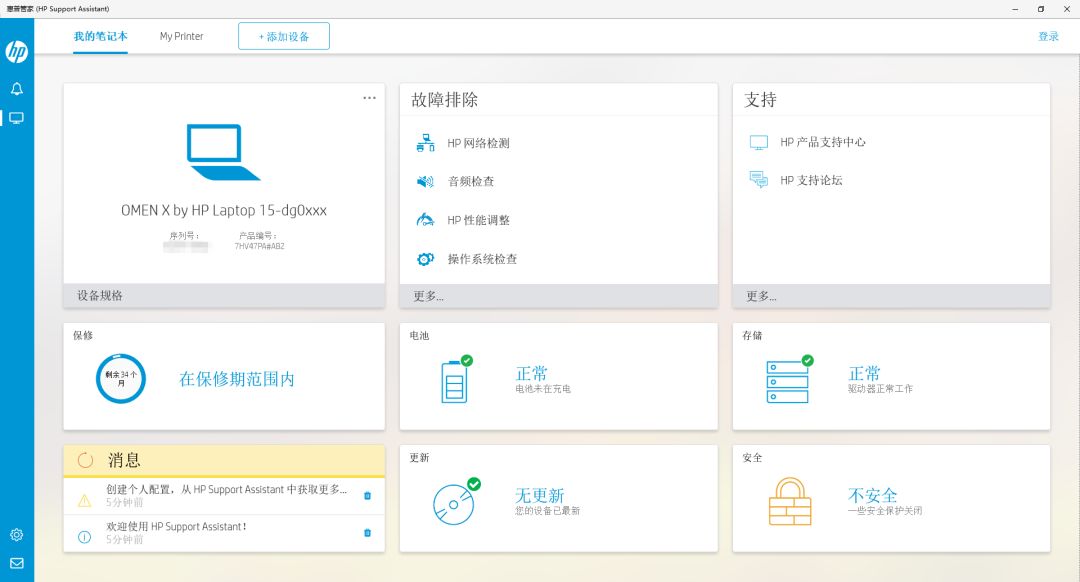Open HP 性能调整 text link
Image resolution: width=1080 pixels, height=582 pixels.
(x=479, y=220)
